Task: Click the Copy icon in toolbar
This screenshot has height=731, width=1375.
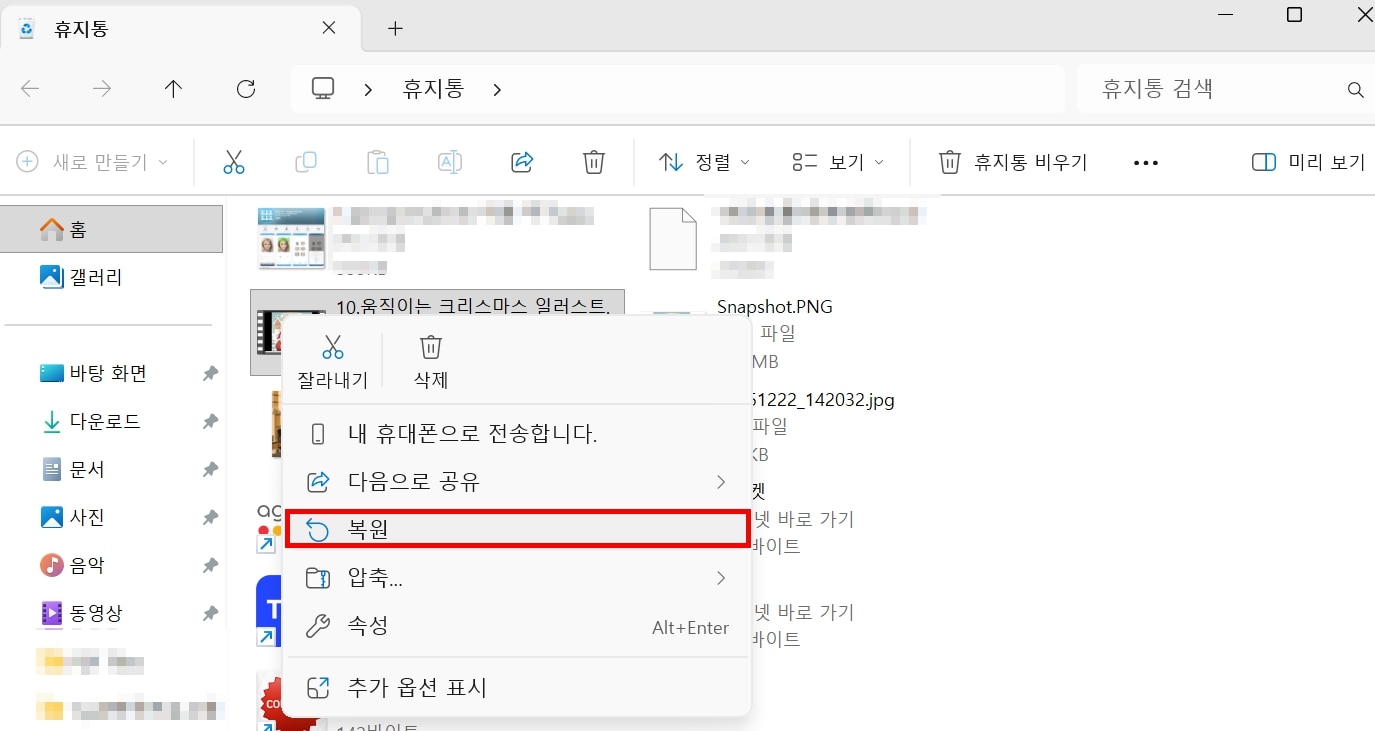Action: click(305, 162)
